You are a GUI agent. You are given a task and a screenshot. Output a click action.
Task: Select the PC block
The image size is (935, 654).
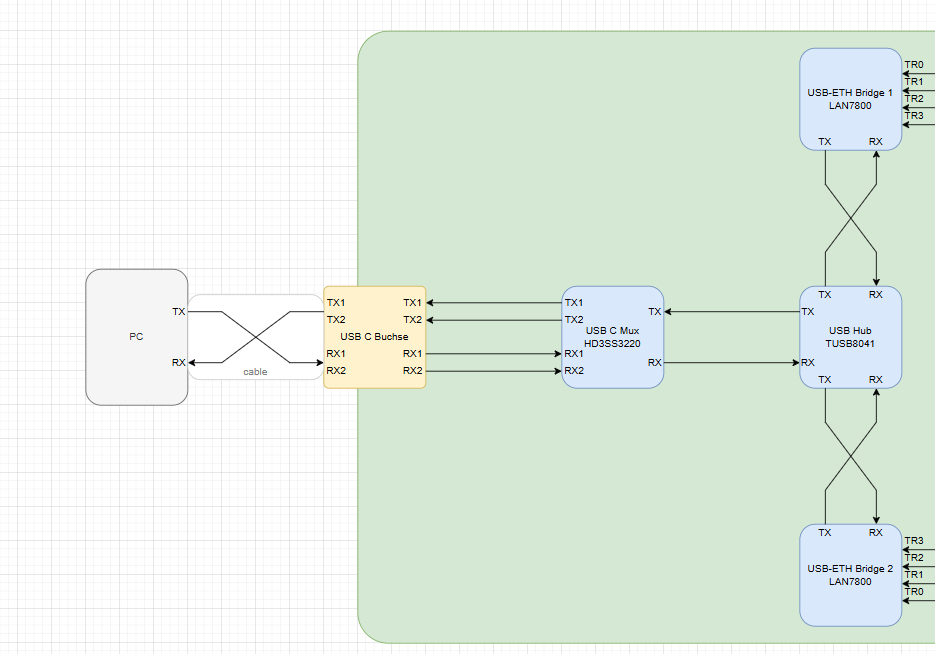[136, 336]
